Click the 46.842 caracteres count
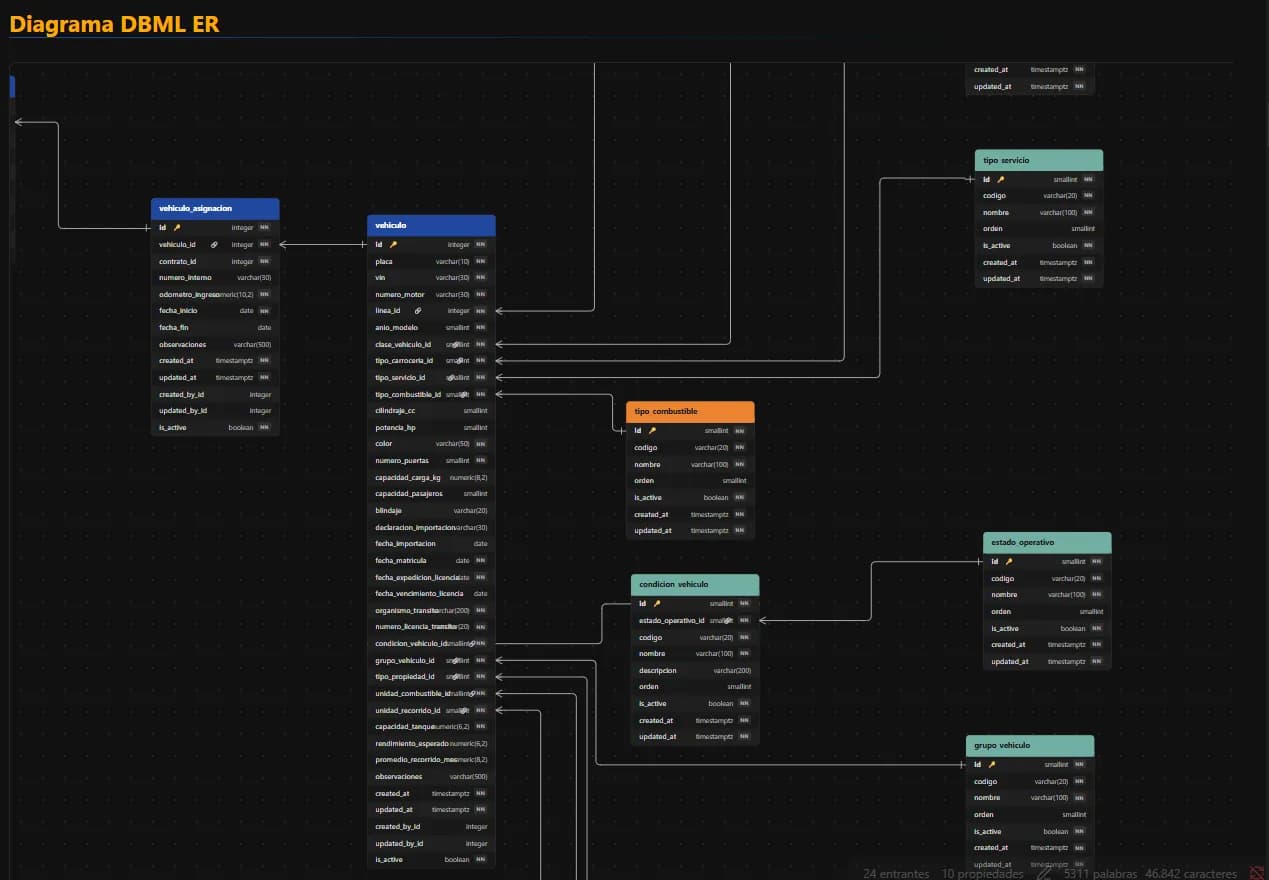 [1191, 873]
